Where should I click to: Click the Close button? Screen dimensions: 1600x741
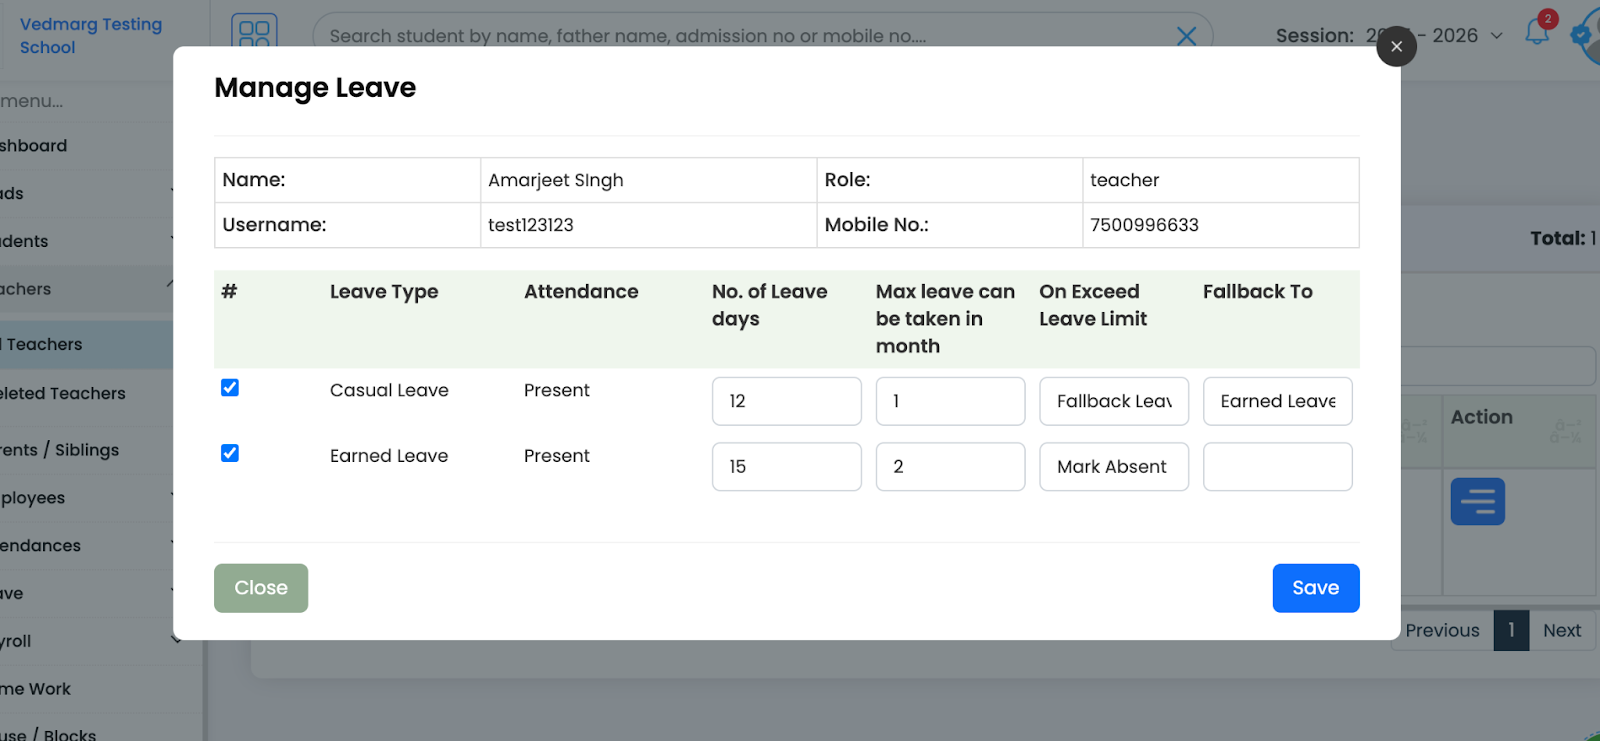point(261,588)
